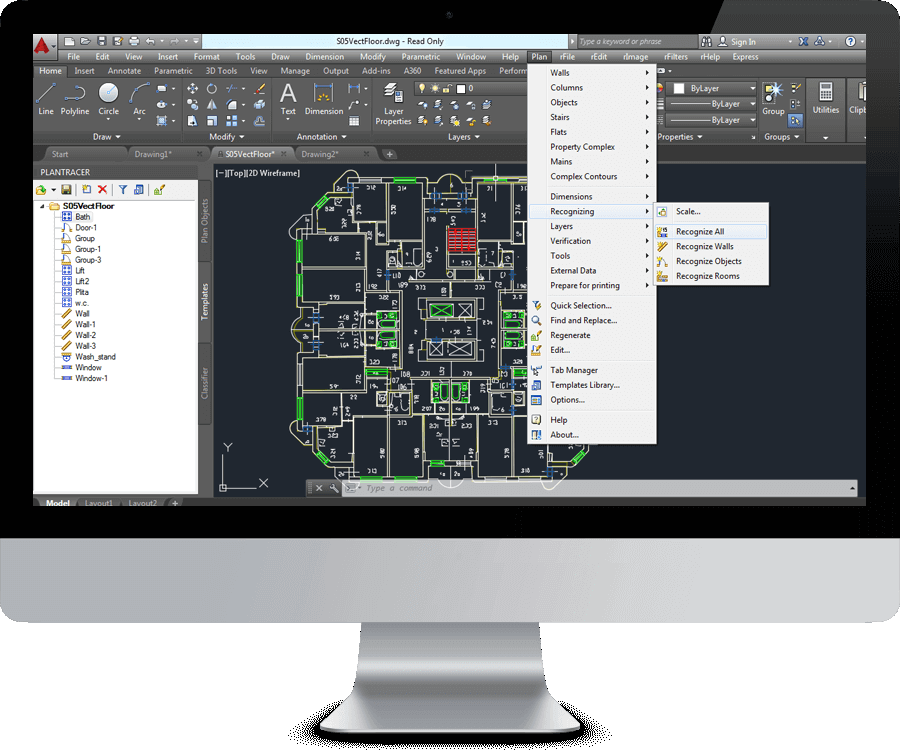
Task: Select the Polyline drawing tool
Action: point(74,98)
